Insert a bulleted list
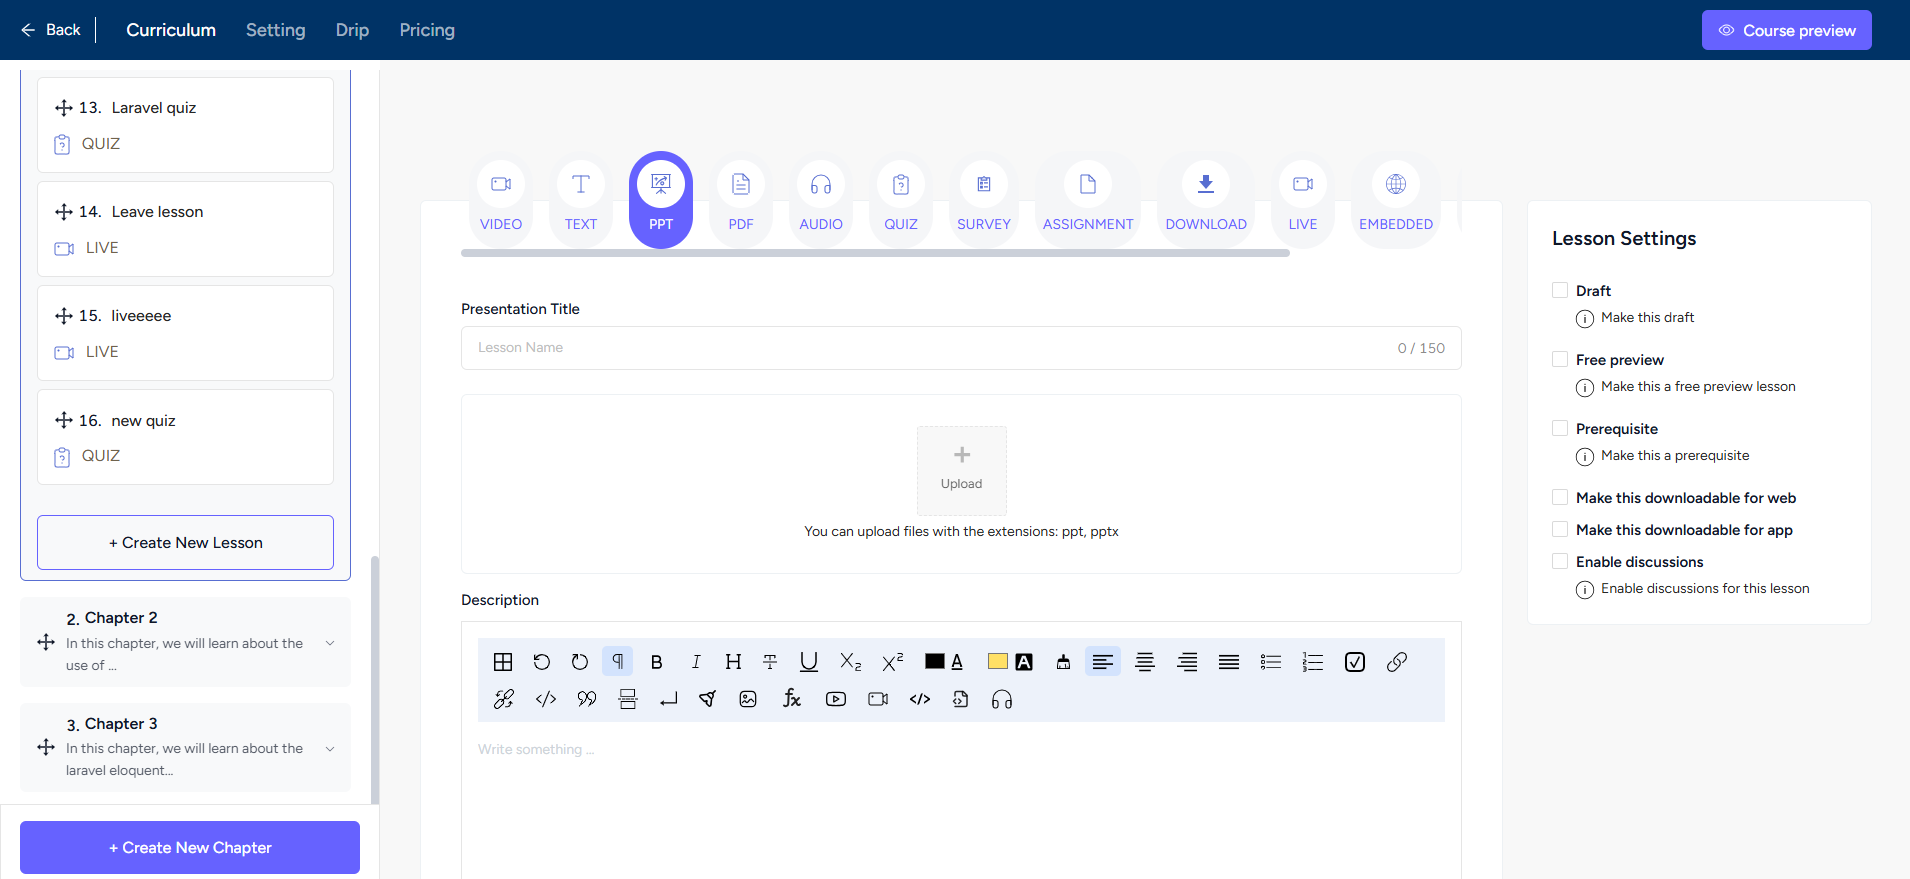The height and width of the screenshot is (879, 1910). (x=1271, y=662)
